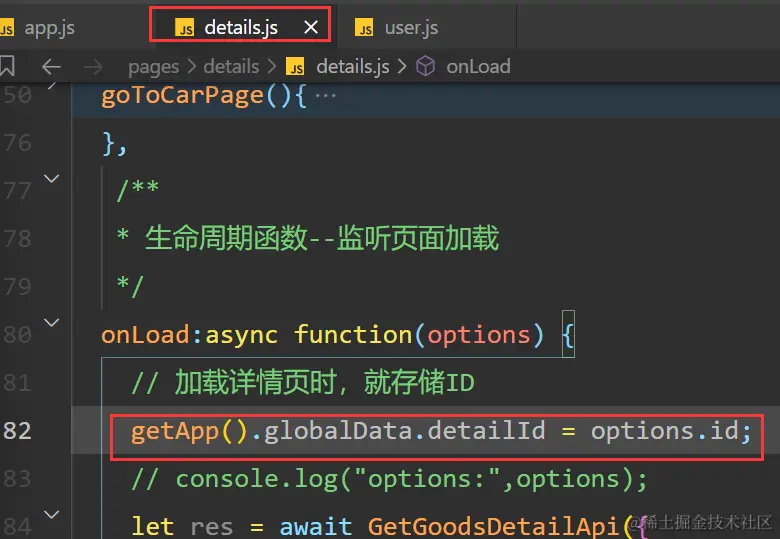Click the 'res' variable on line 84
Image resolution: width=780 pixels, height=539 pixels.
[212, 528]
